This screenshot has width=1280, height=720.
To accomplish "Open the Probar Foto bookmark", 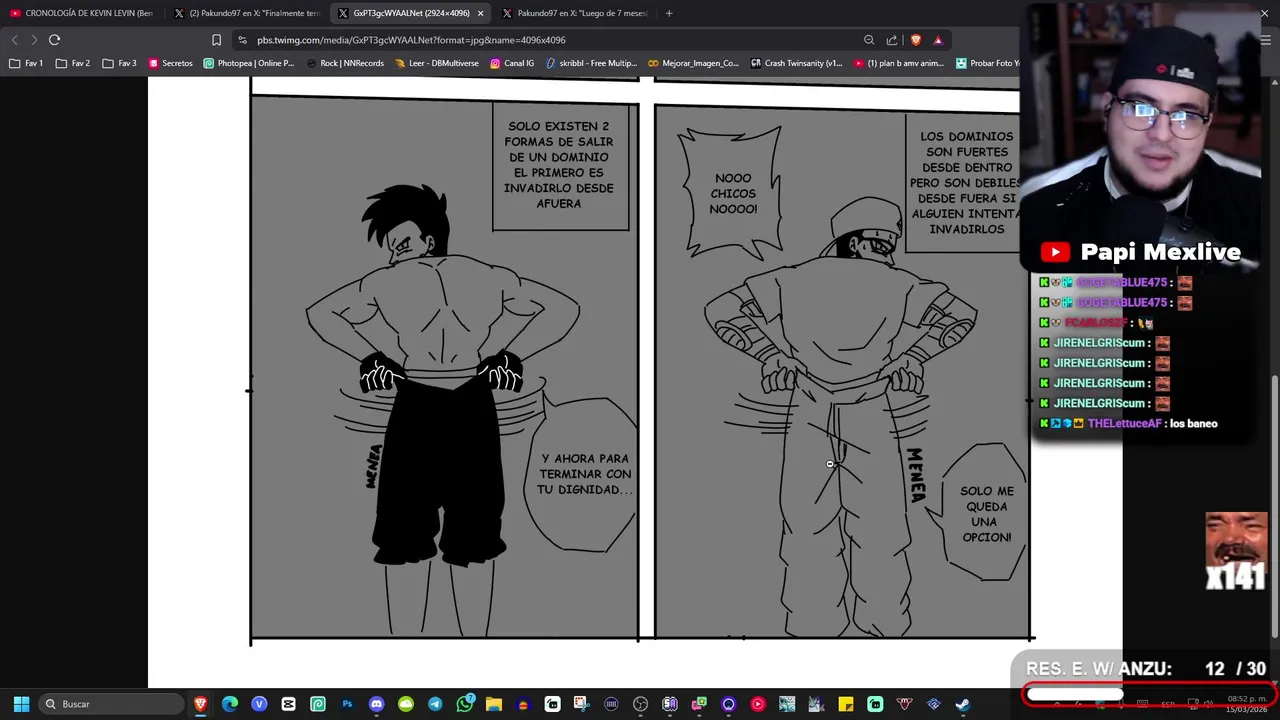I will (988, 63).
